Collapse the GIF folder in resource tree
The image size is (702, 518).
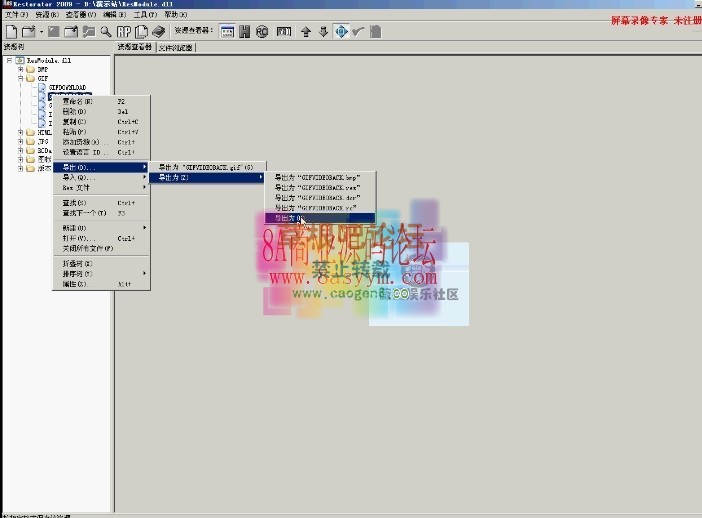(20, 77)
